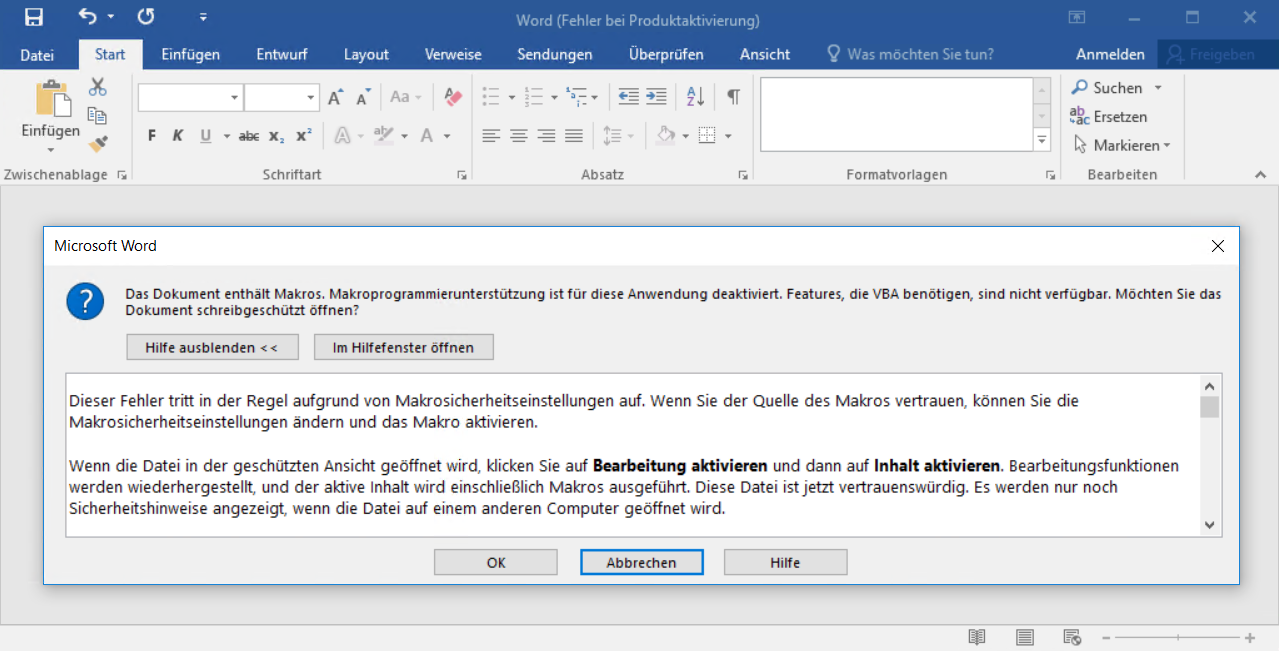Open the multilevel list dropdown arrow
Image resolution: width=1279 pixels, height=651 pixels.
(595, 97)
